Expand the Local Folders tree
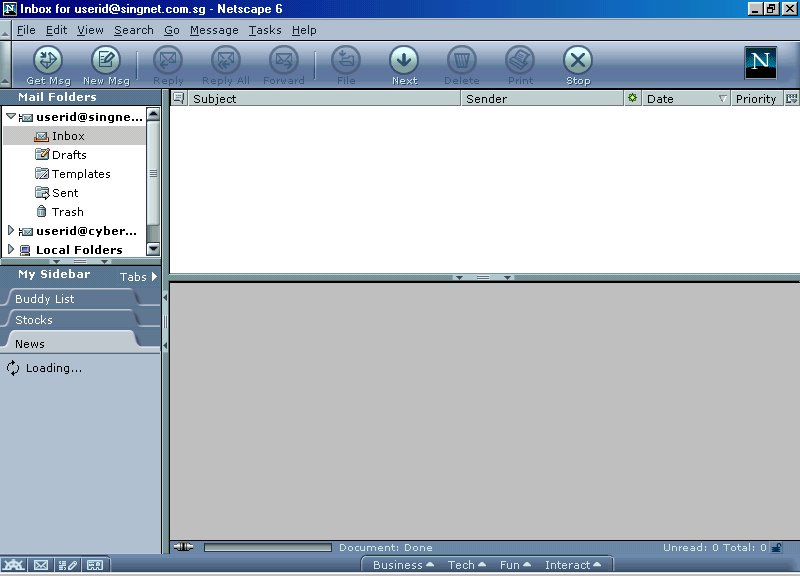The height and width of the screenshot is (576, 800). point(11,249)
